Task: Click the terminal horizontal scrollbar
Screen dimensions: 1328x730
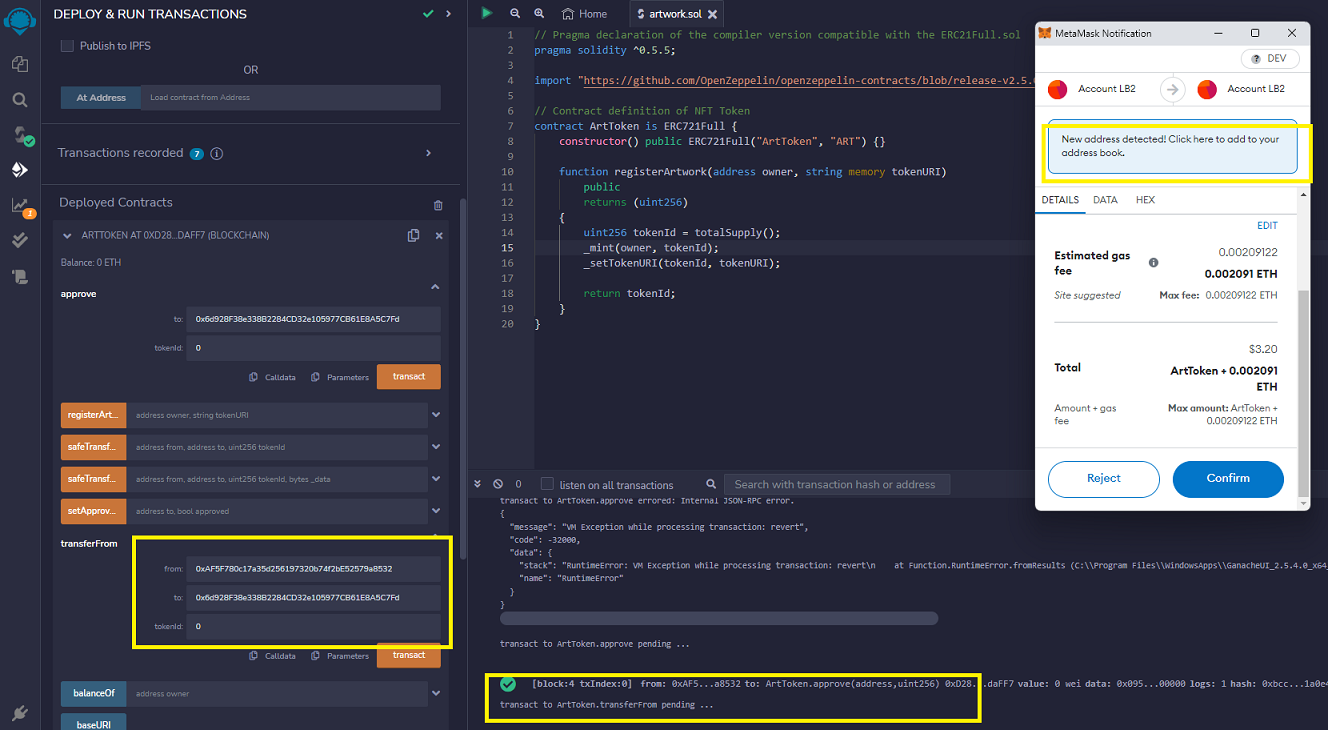Action: click(719, 618)
